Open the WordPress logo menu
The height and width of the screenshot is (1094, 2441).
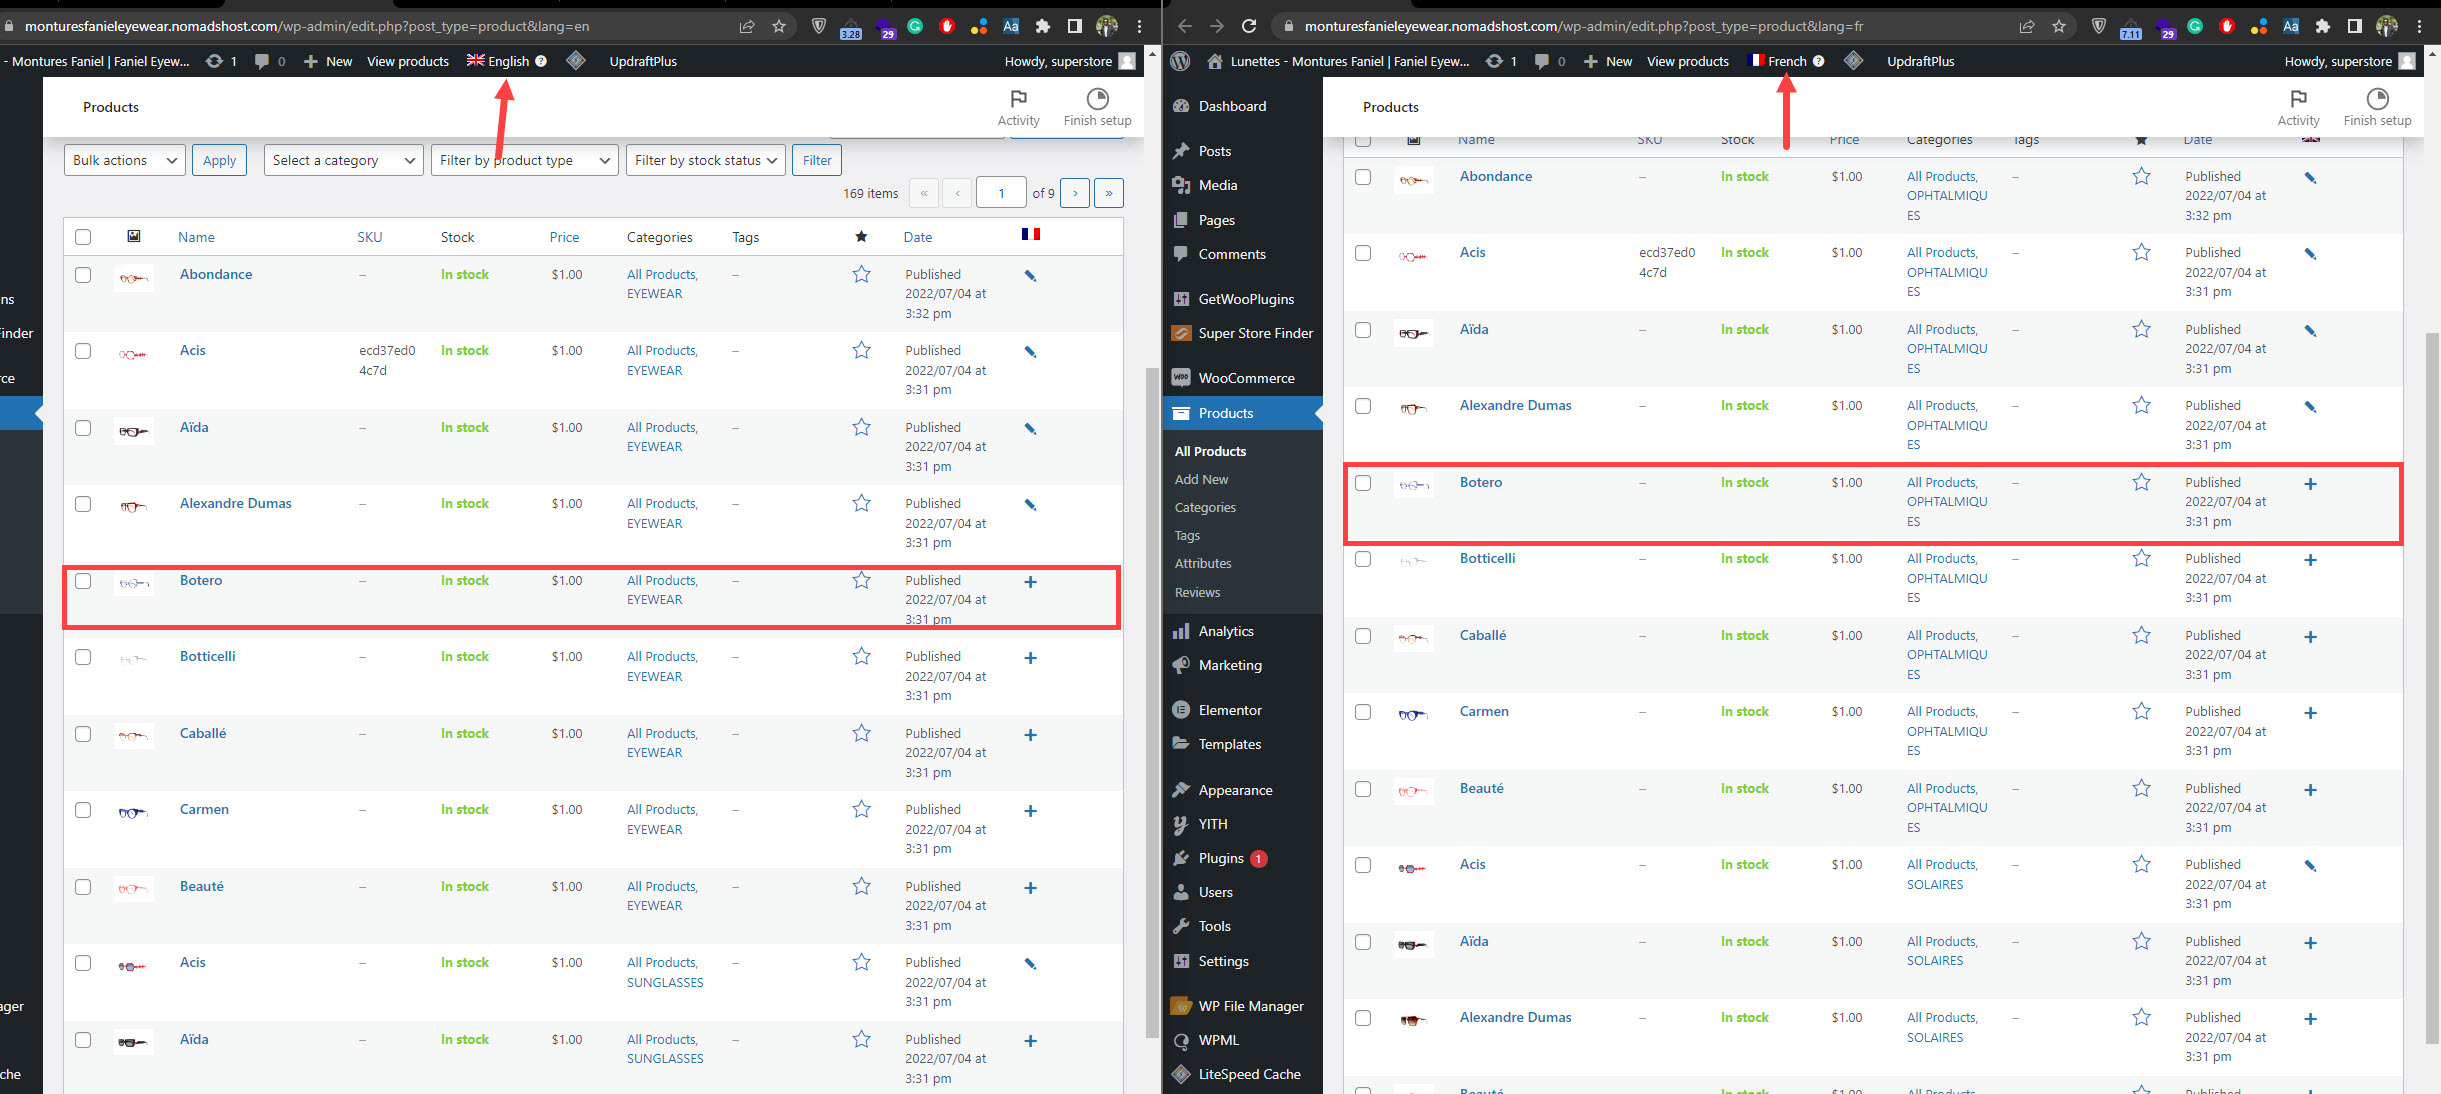click(1180, 61)
